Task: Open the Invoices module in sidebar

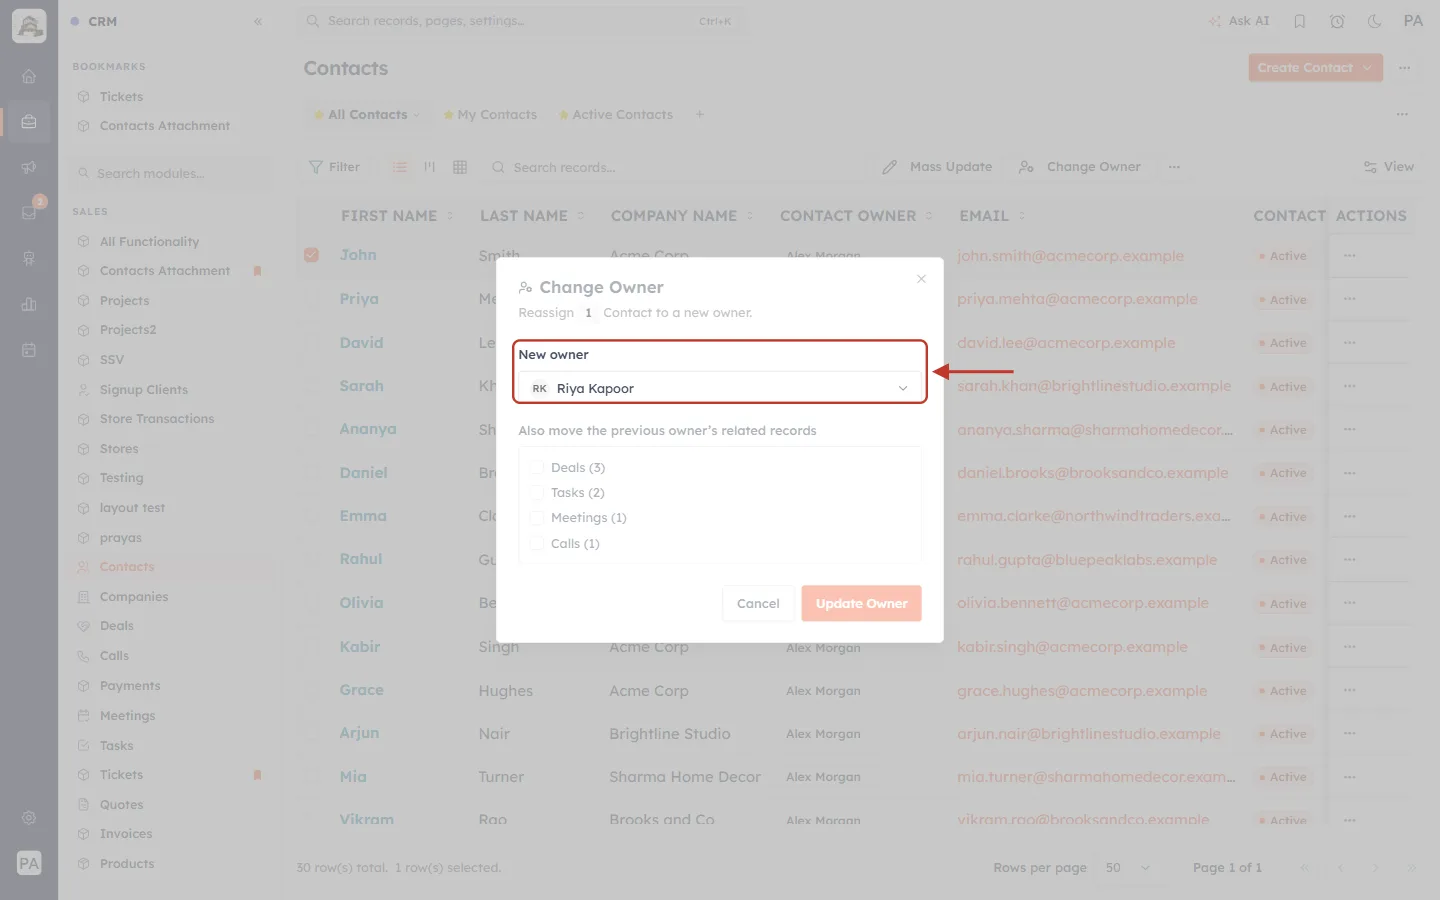Action: pyautogui.click(x=126, y=834)
